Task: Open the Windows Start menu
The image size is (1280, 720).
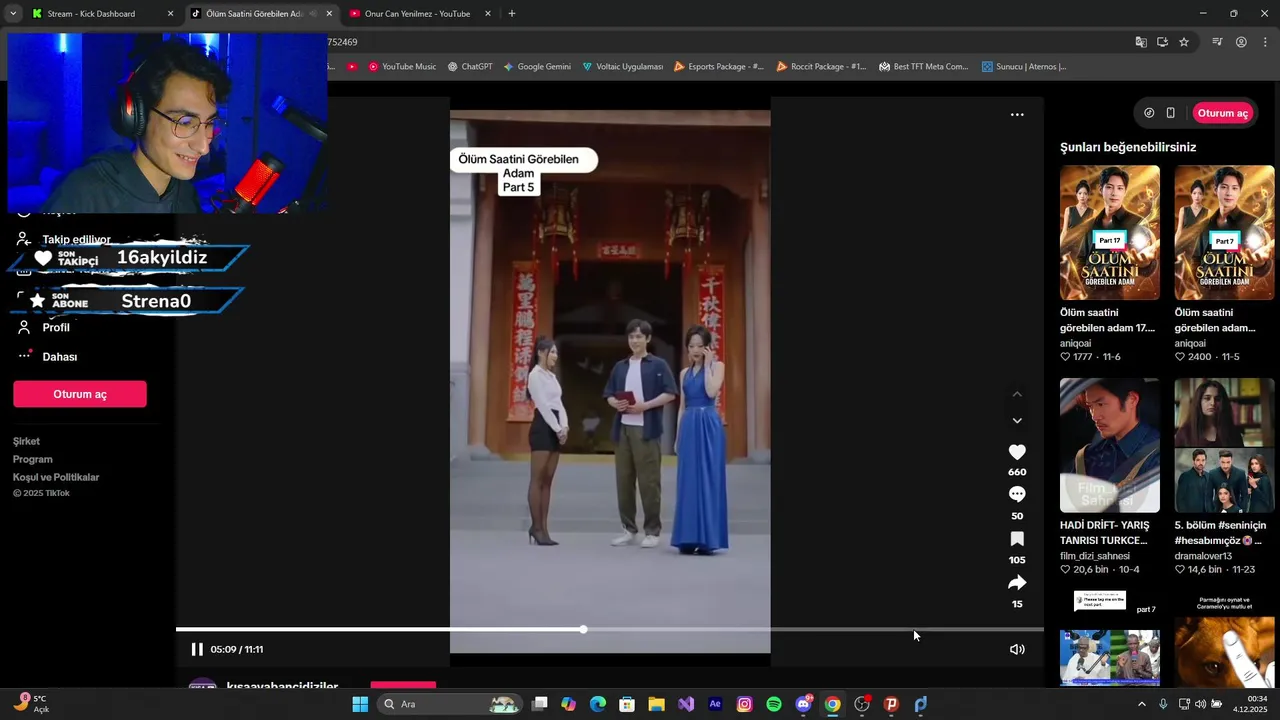Action: 360,704
